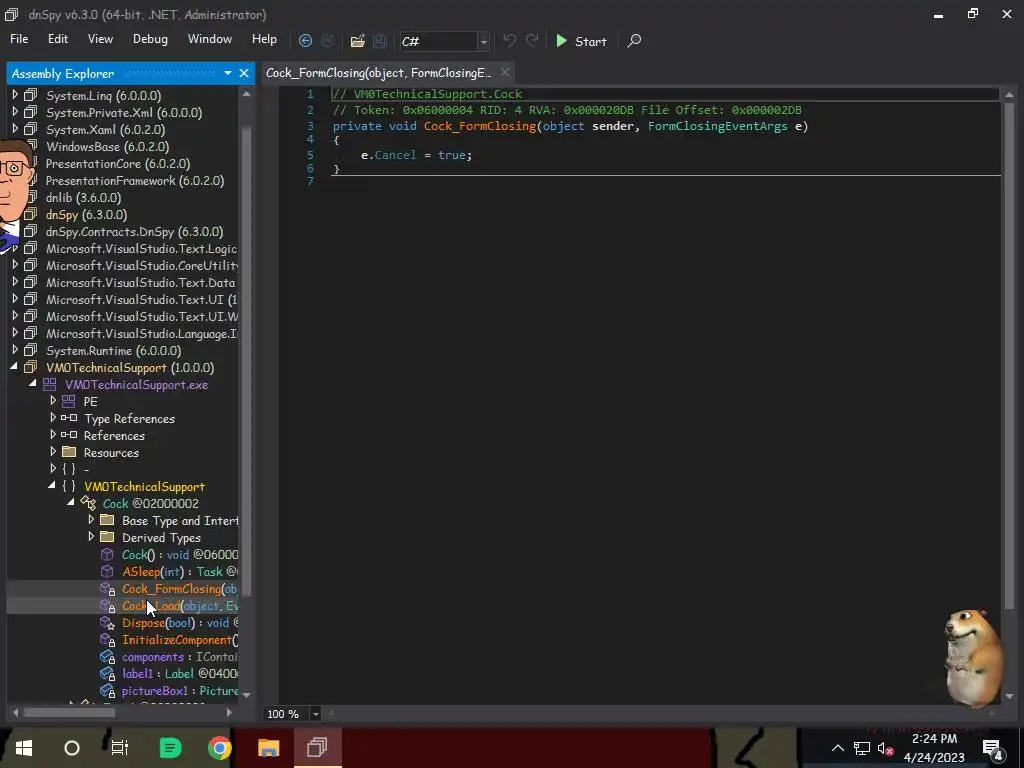Click the VM0TechnicalSupport.exe module icon
This screenshot has height=768, width=1024.
[x=50, y=385]
